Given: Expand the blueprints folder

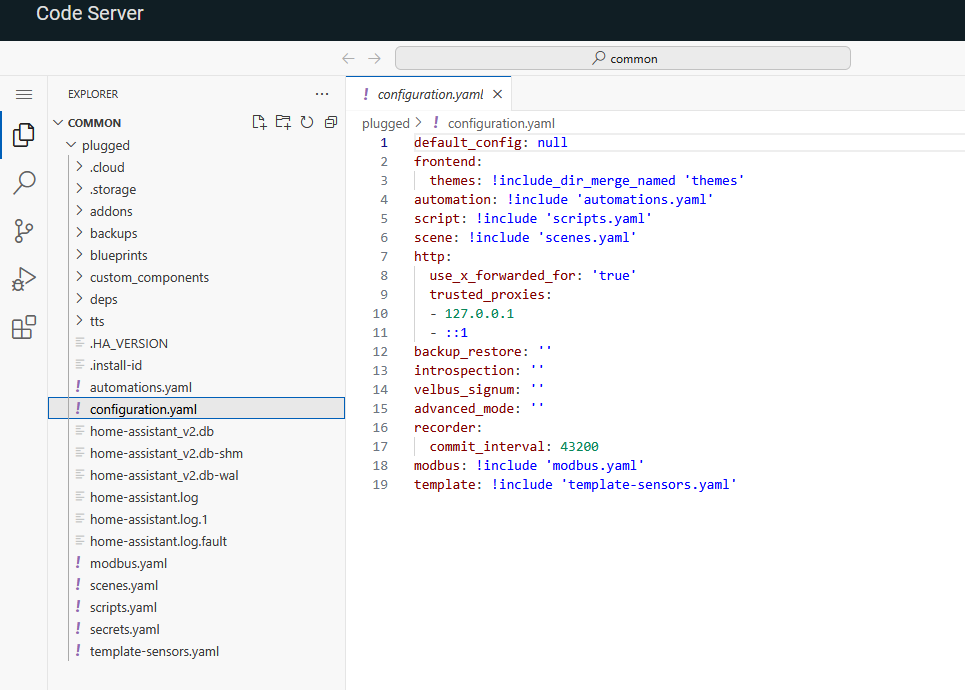Looking at the screenshot, I should tap(118, 255).
